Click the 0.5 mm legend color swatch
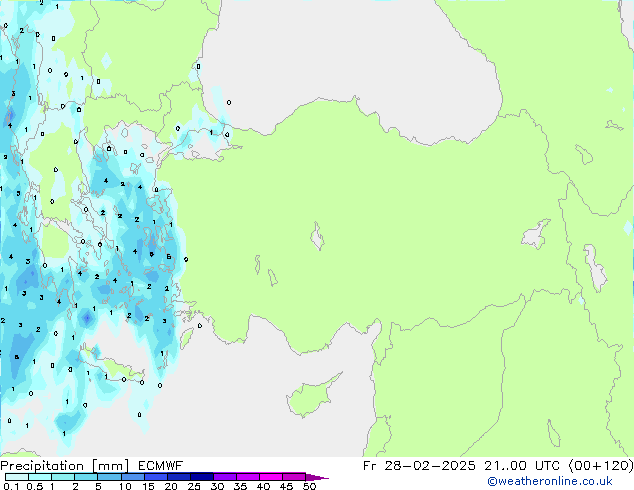The height and width of the screenshot is (490, 634). [40, 477]
